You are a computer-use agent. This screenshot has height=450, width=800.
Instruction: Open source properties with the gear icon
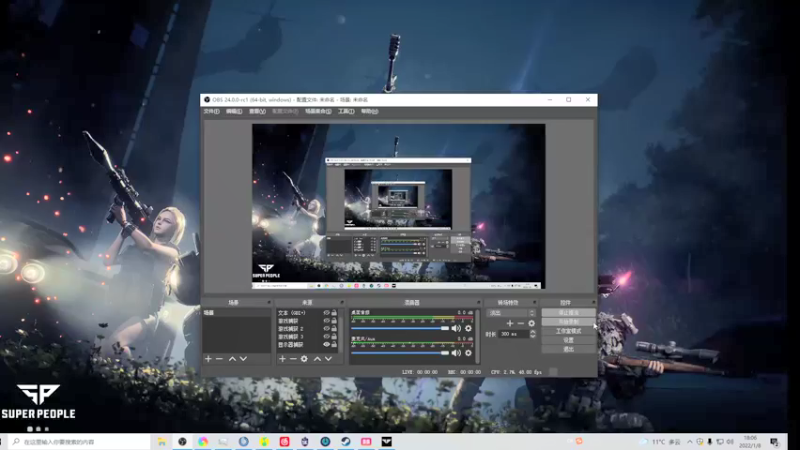coord(304,359)
